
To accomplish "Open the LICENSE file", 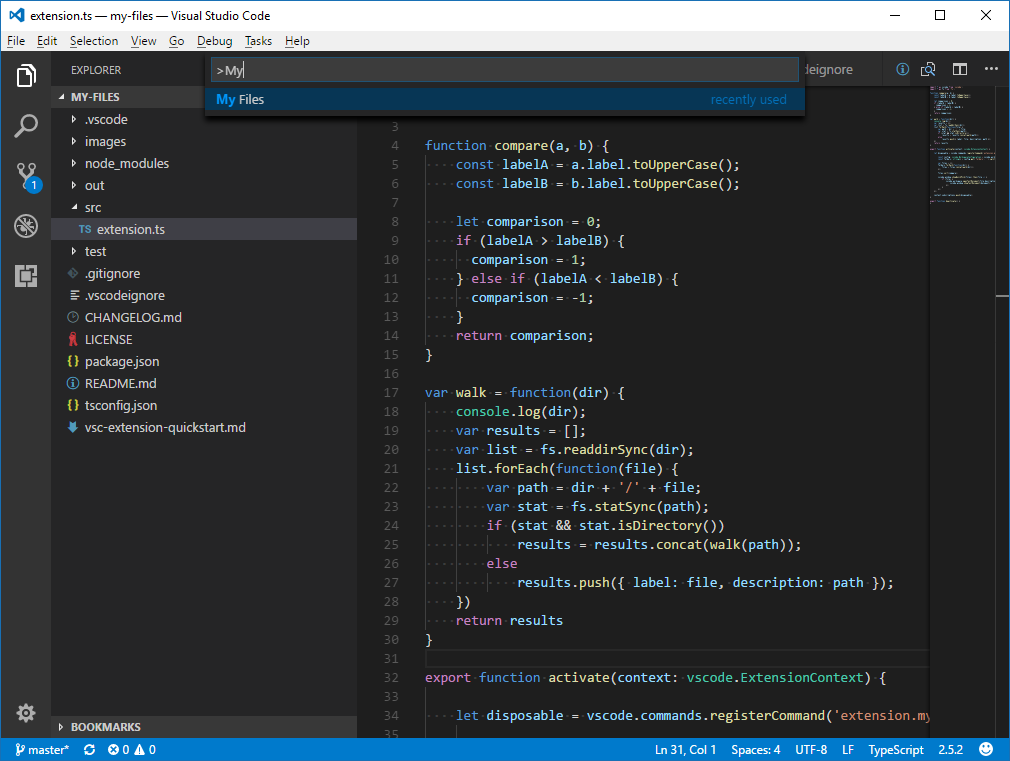I will click(204, 339).
